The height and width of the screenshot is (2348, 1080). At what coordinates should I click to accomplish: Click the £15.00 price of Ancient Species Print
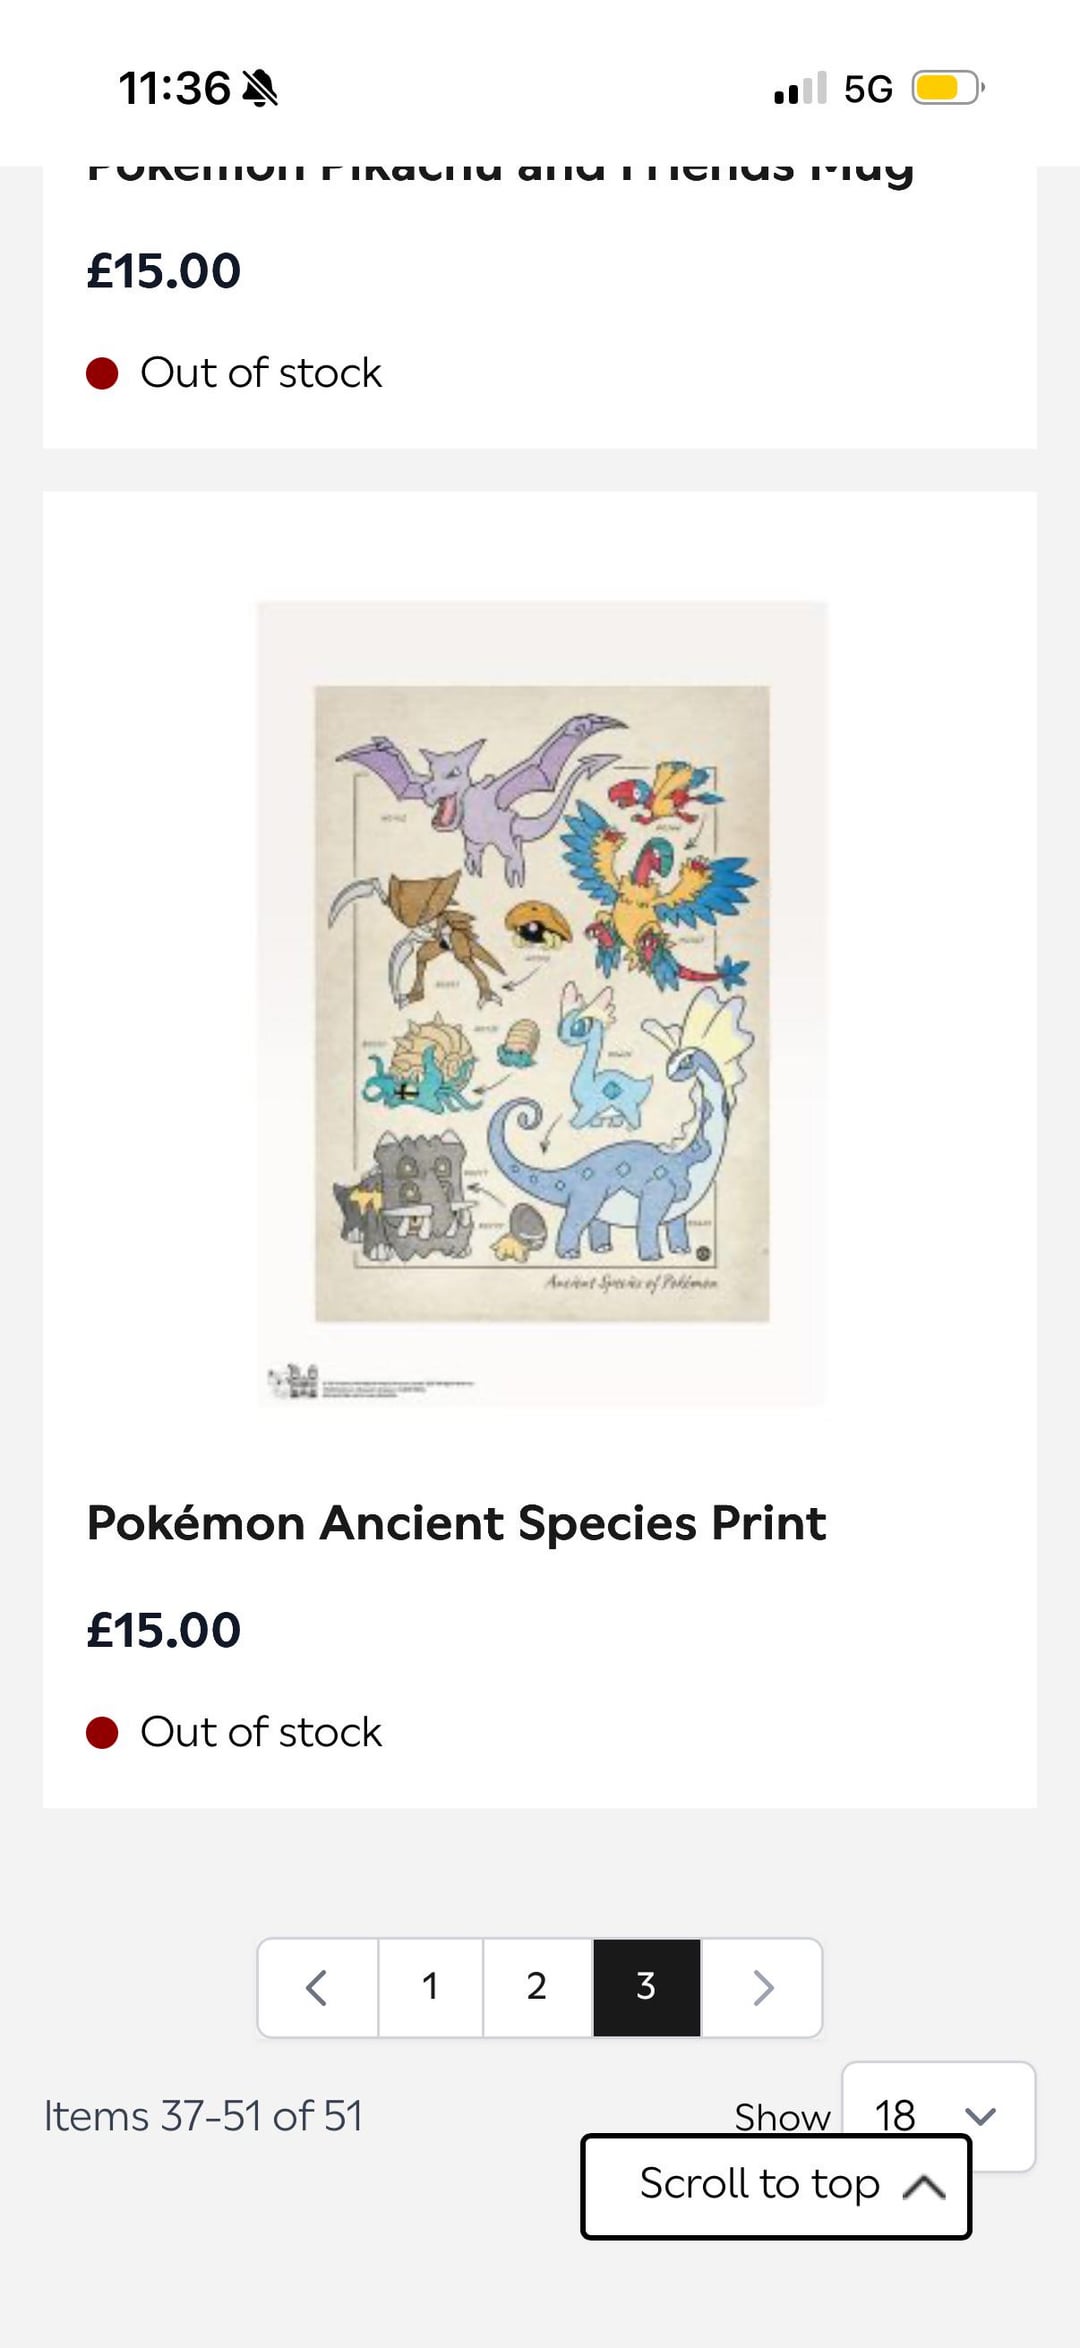164,1630
